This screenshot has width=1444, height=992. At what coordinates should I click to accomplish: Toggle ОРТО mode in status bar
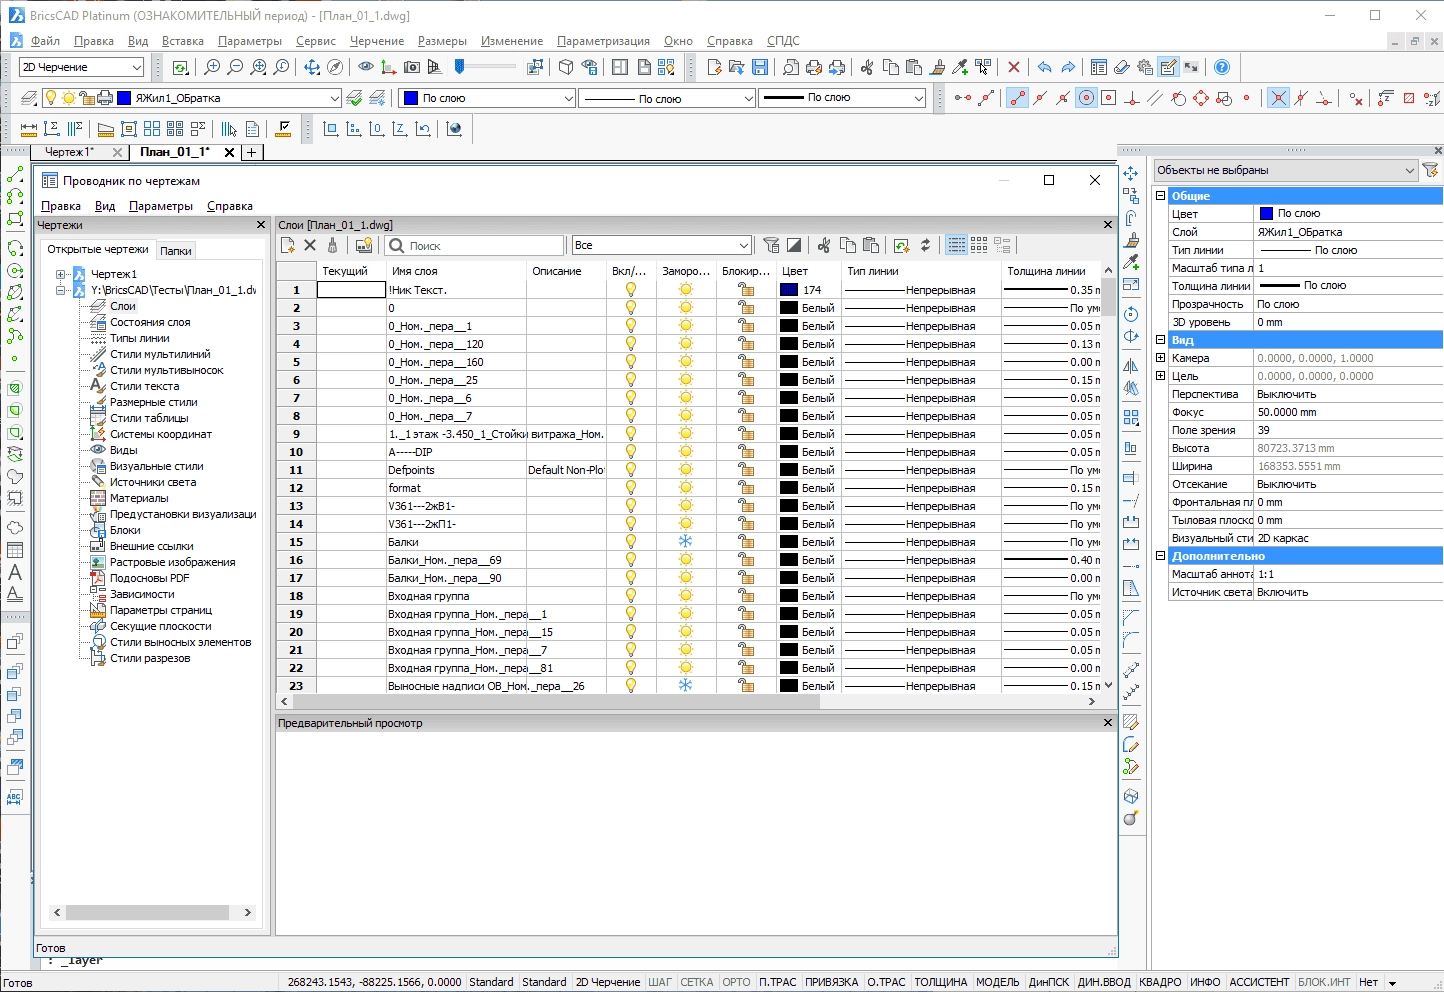pyautogui.click(x=736, y=982)
